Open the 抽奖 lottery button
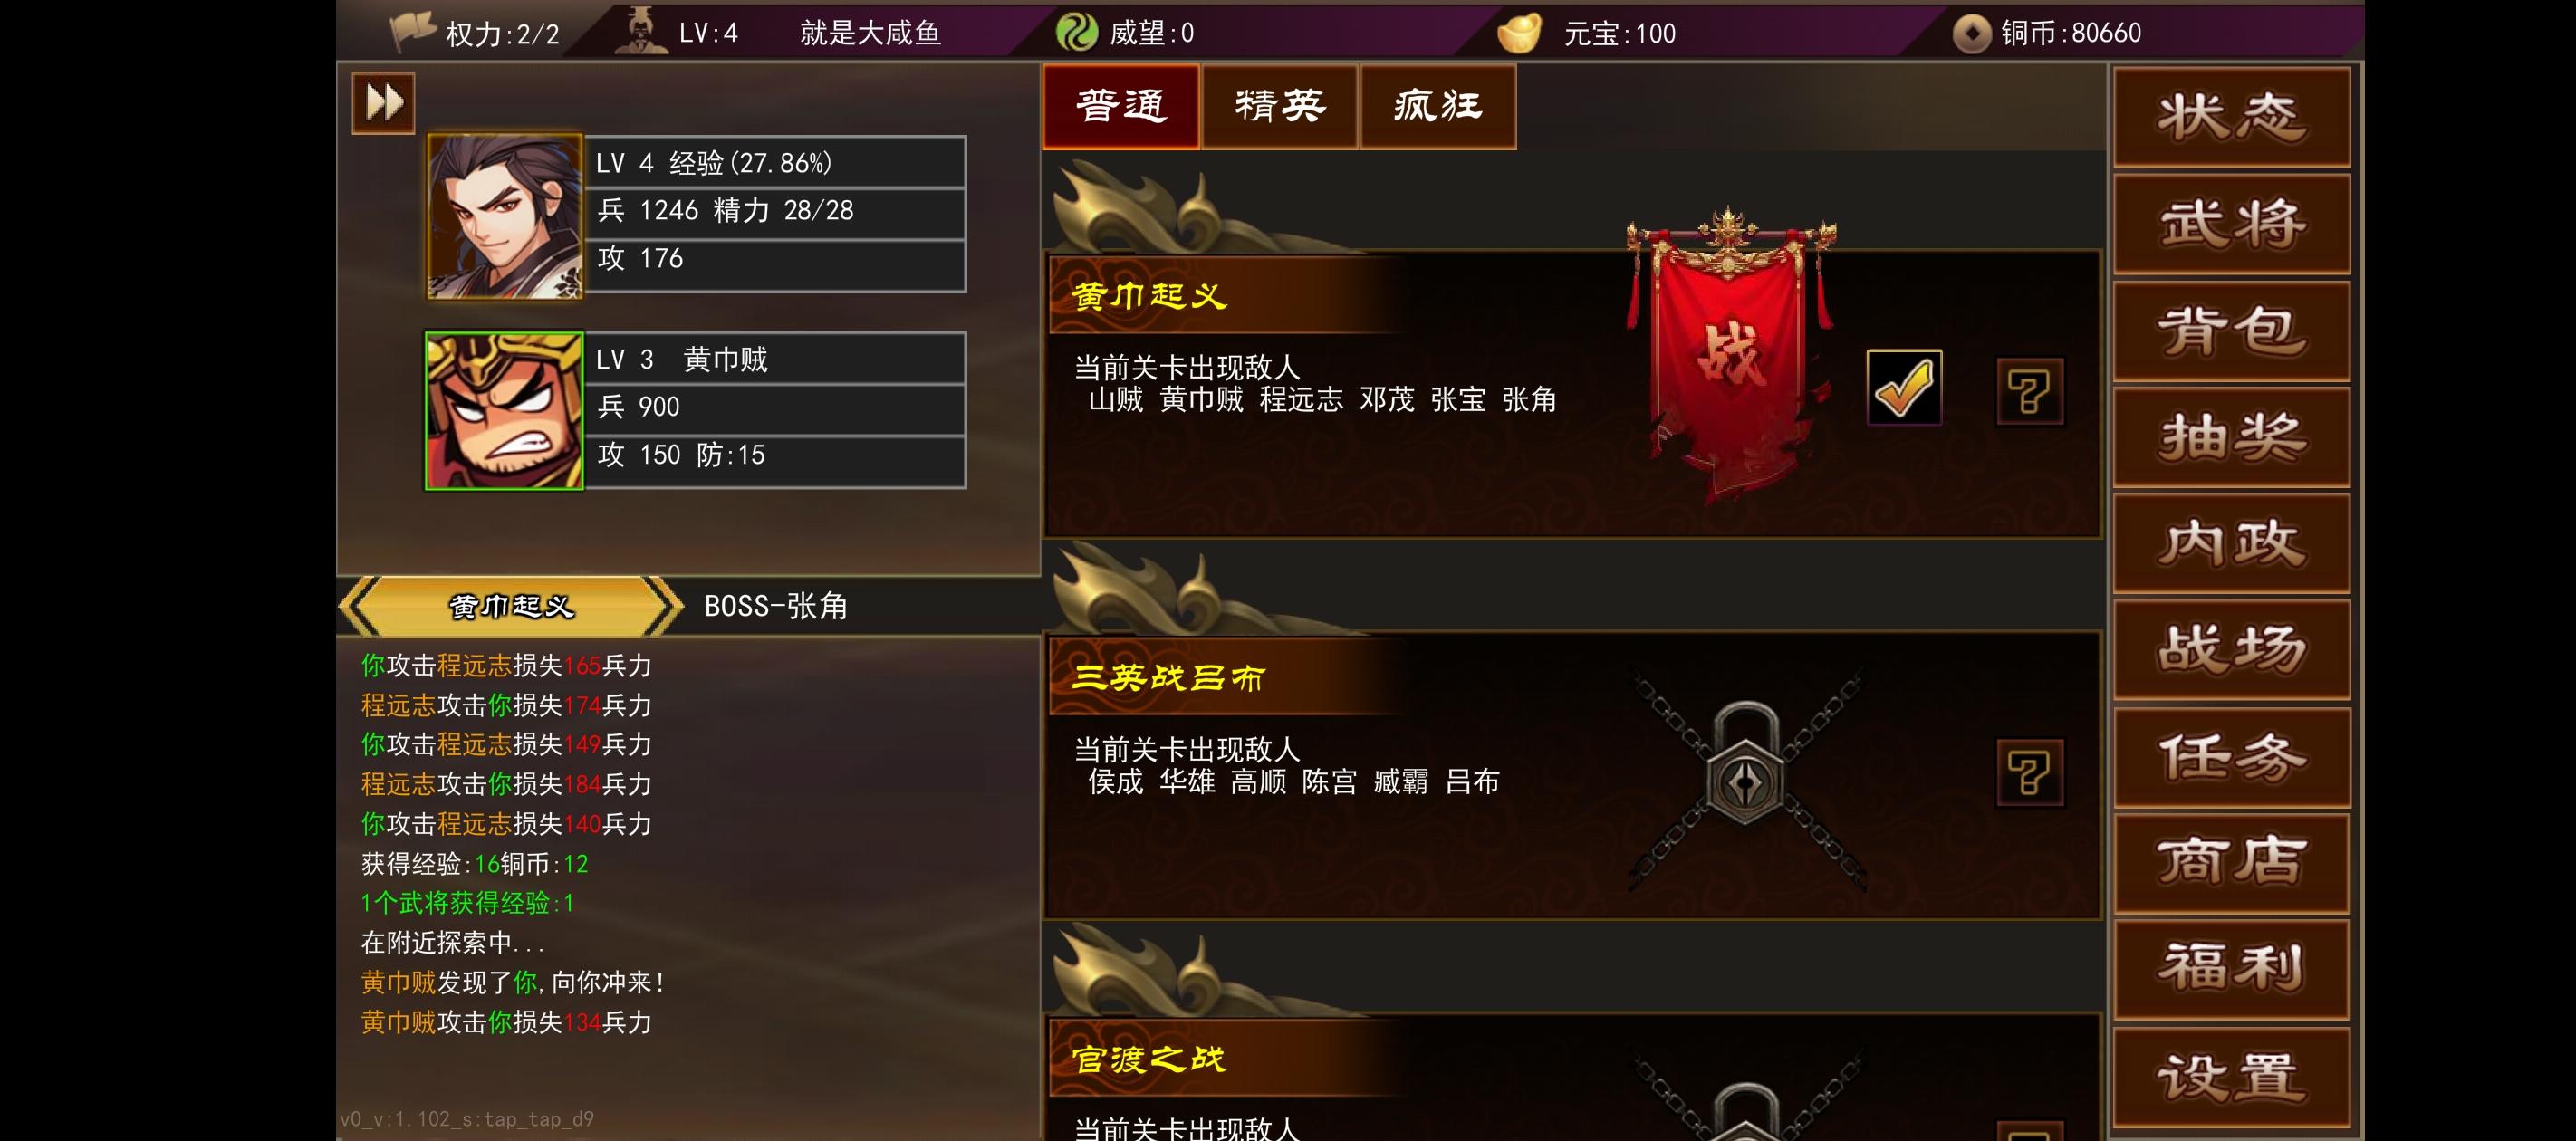 click(2231, 437)
